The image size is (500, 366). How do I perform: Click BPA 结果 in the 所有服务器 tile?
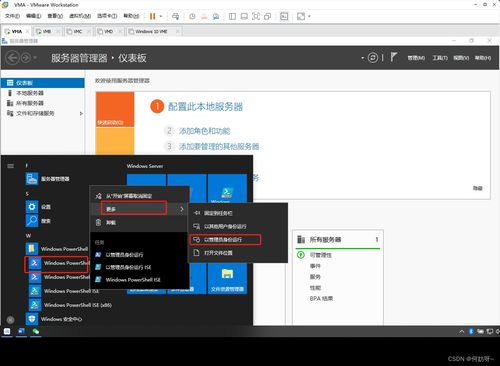click(x=321, y=298)
